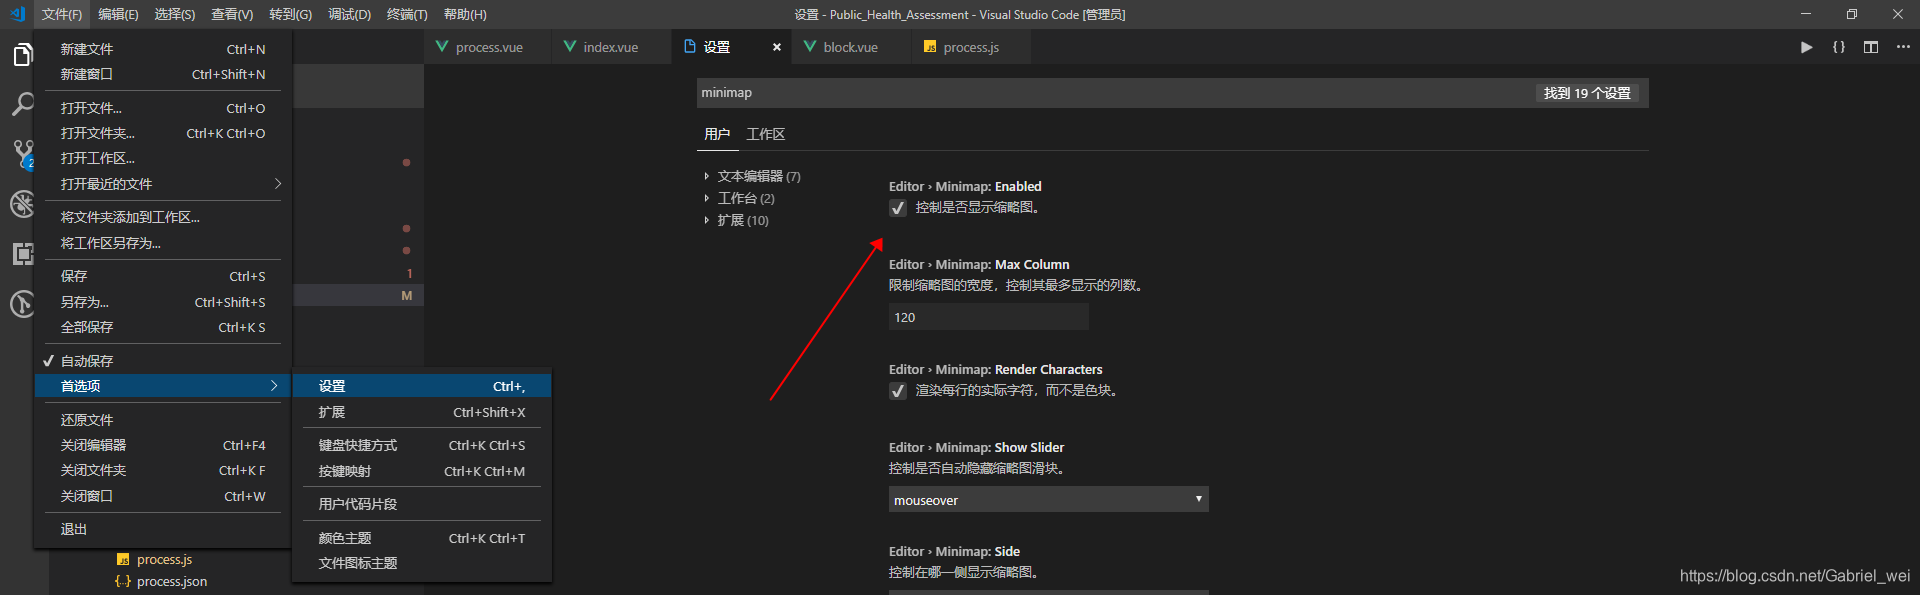Click the Max Column value field 120

[988, 317]
